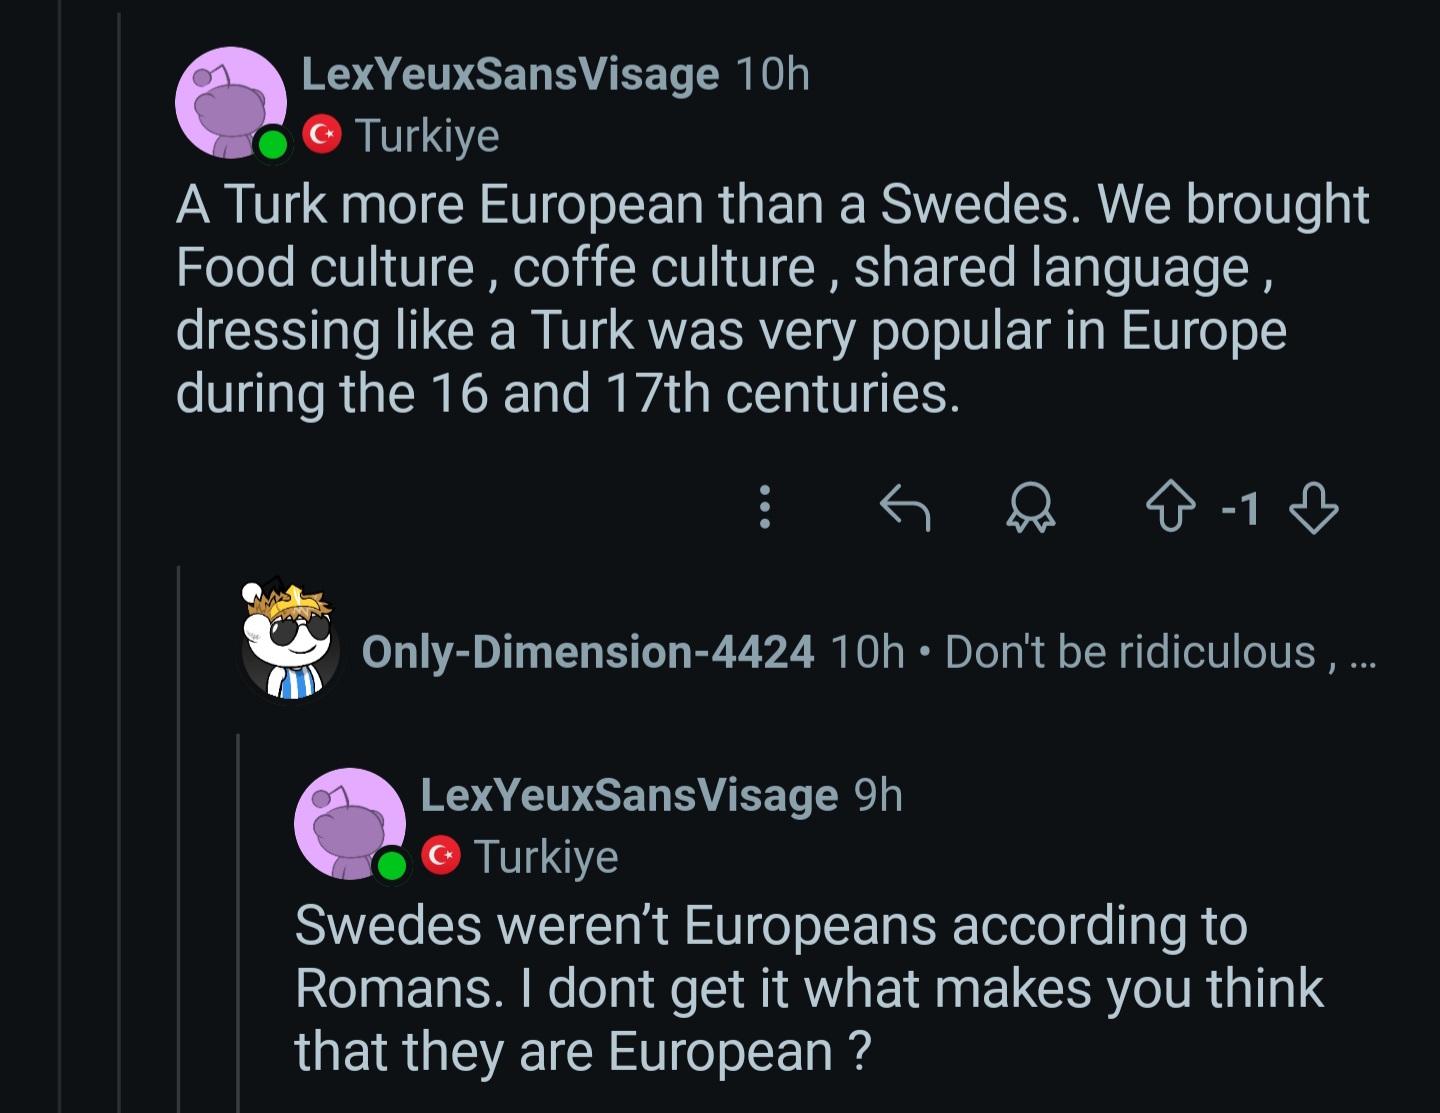
Task: Open the LexYeuxSansVisage avatar on the 9h reply
Action: tap(350, 824)
